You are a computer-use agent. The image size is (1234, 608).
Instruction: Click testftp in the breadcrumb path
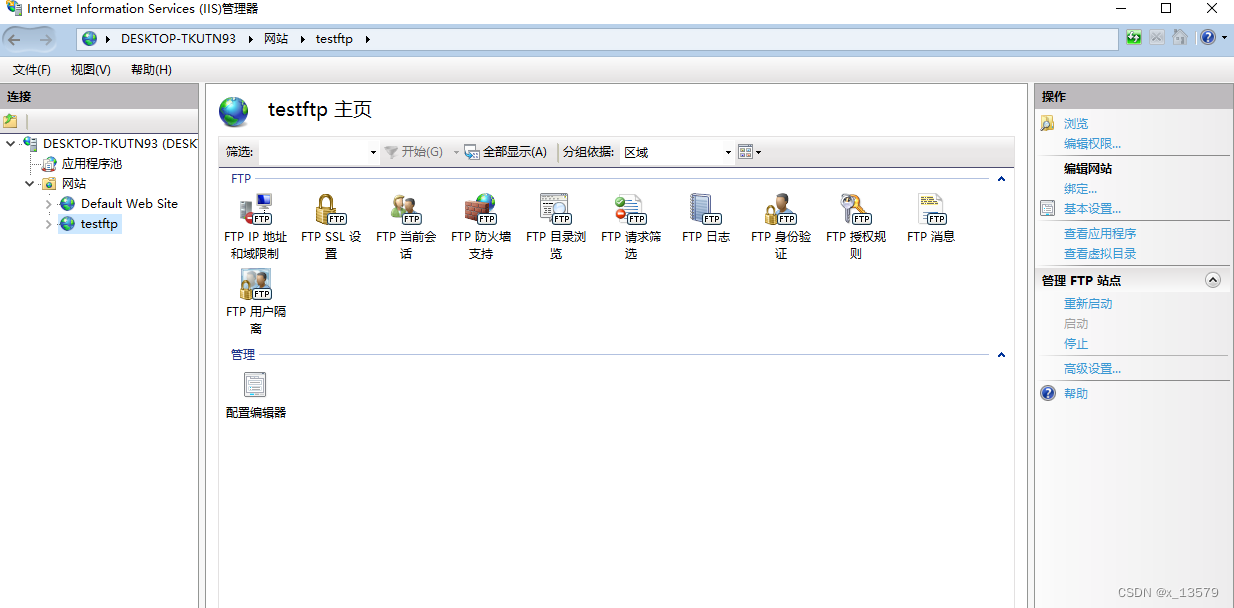tap(334, 39)
